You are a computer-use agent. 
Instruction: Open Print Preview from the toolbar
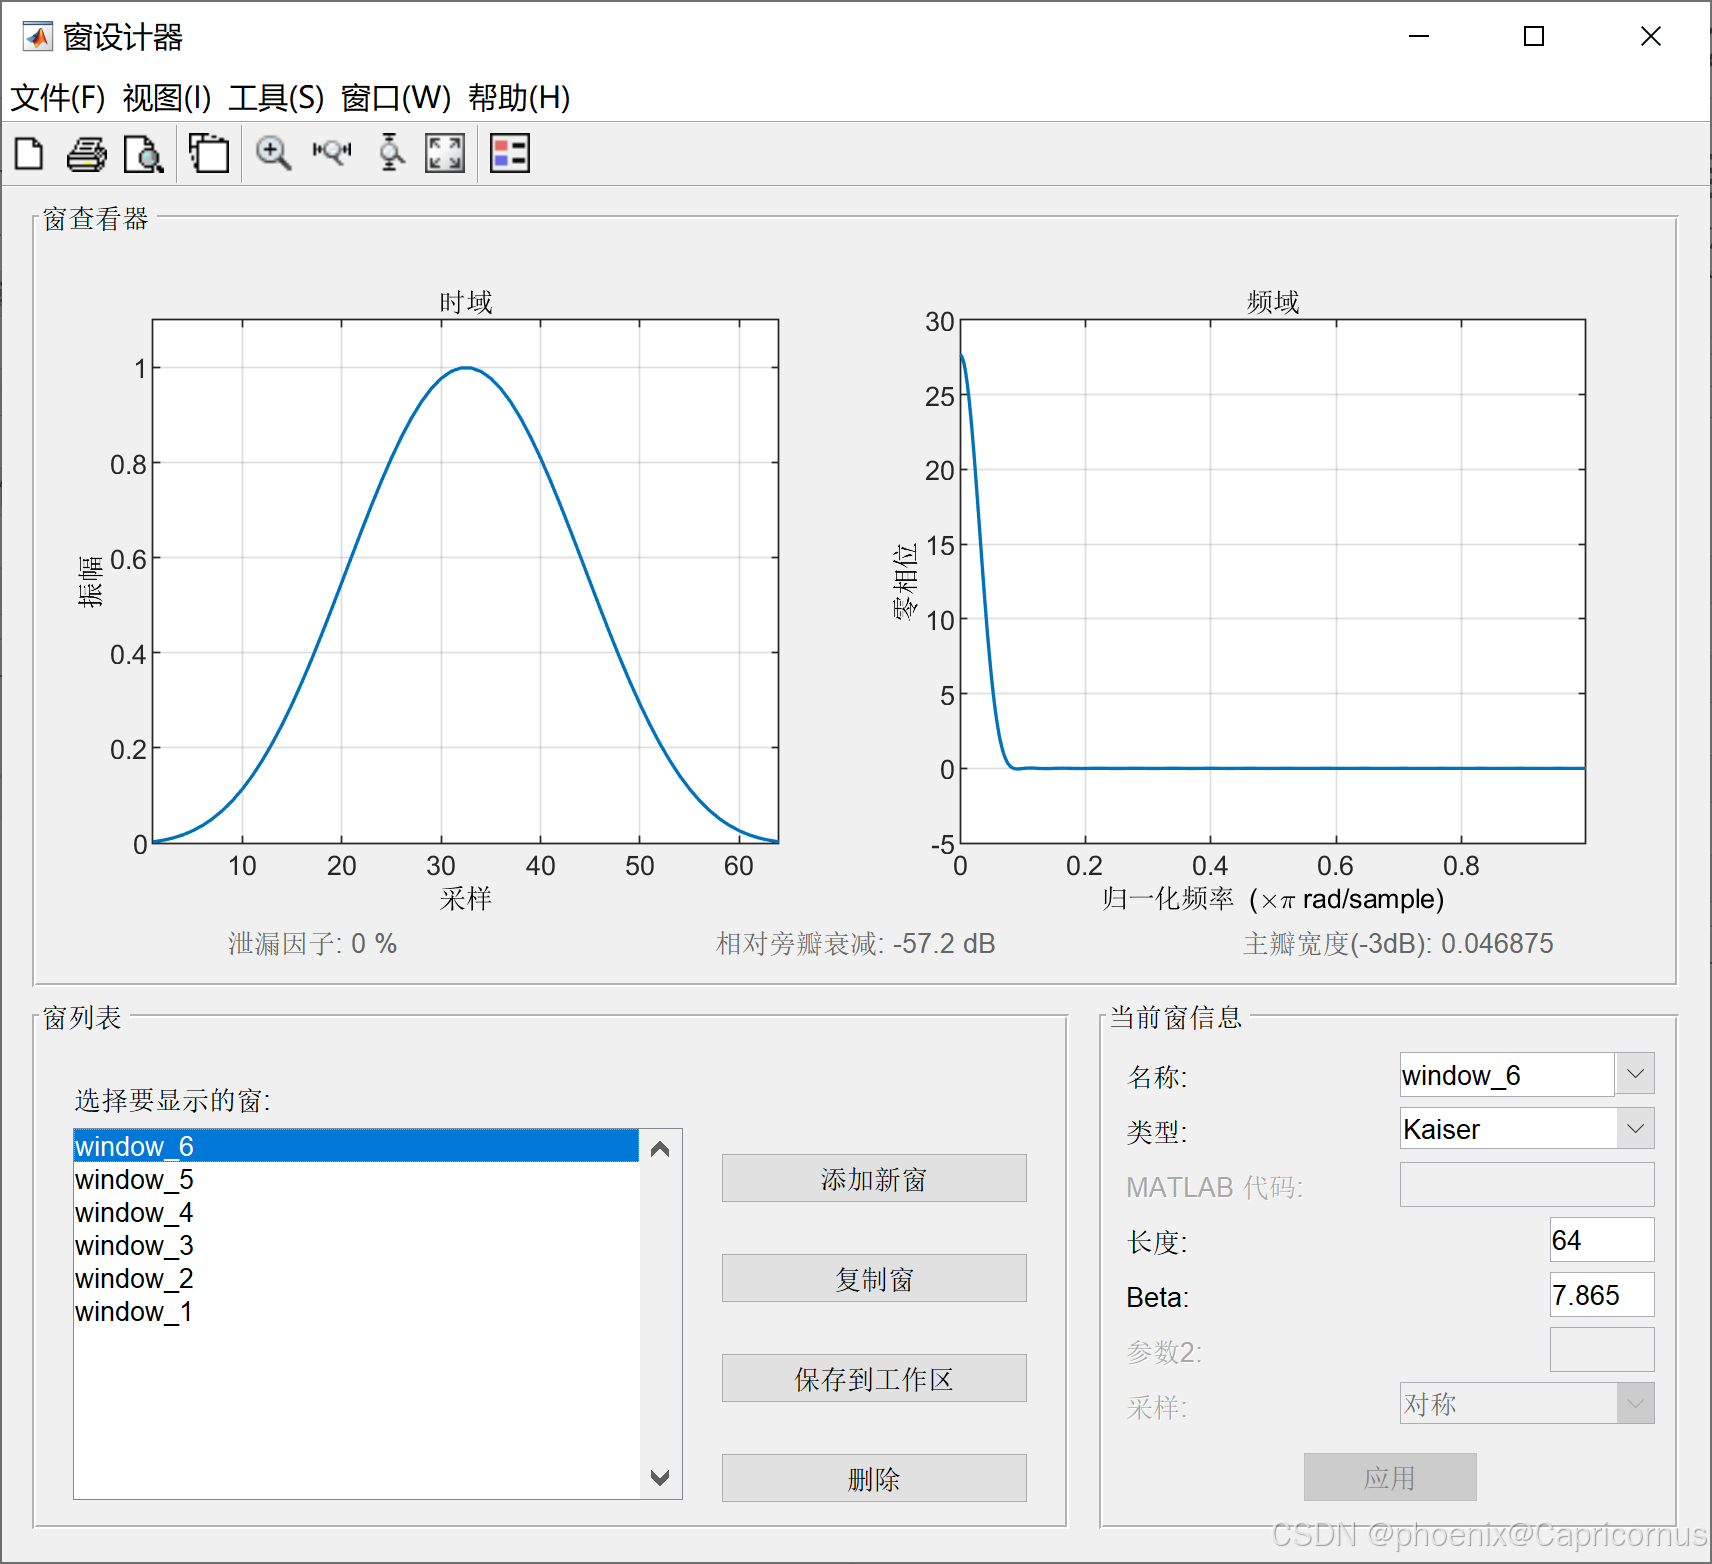coord(144,154)
